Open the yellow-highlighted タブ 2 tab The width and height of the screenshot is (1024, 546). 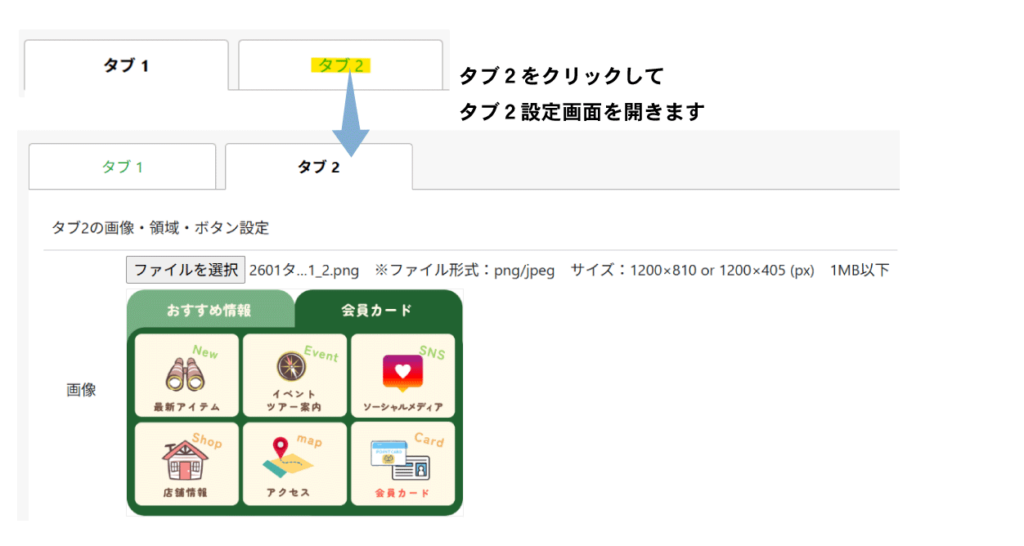click(341, 66)
